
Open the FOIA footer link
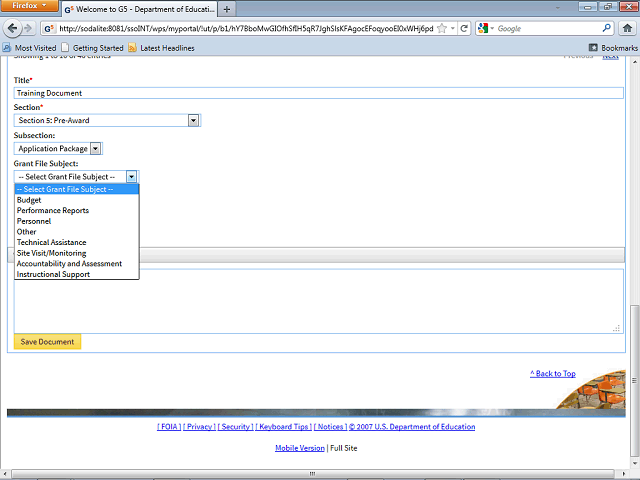click(x=169, y=427)
